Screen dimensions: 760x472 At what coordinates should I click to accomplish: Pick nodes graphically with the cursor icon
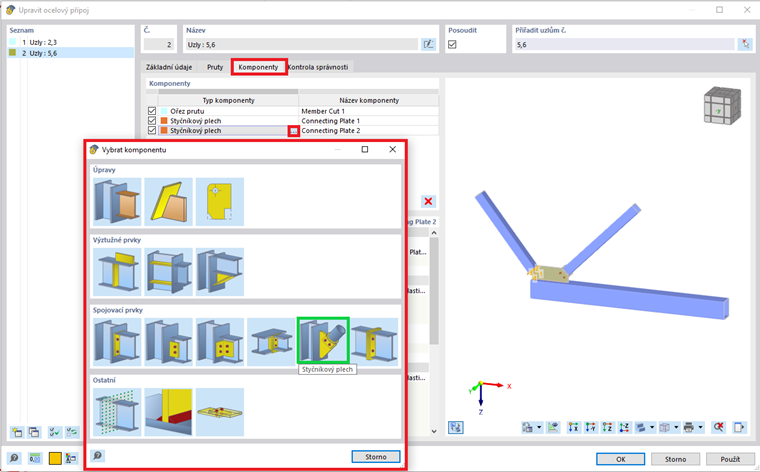745,45
